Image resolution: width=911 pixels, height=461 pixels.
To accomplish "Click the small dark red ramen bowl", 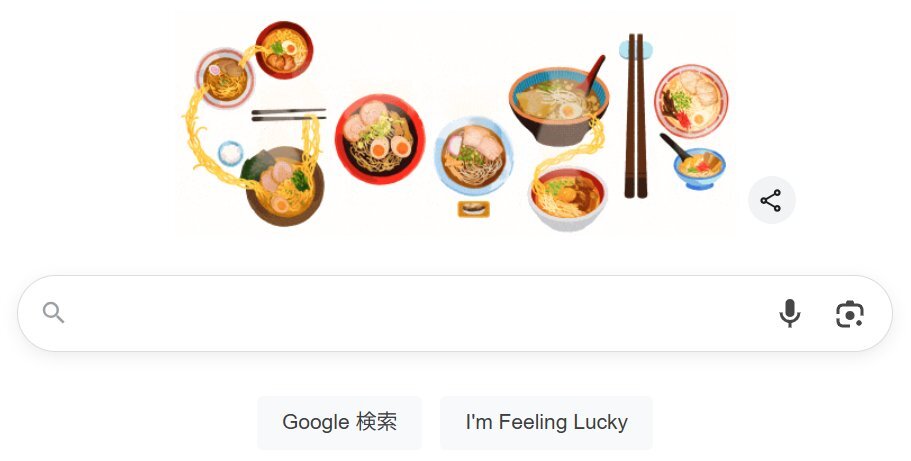I will [x=284, y=49].
